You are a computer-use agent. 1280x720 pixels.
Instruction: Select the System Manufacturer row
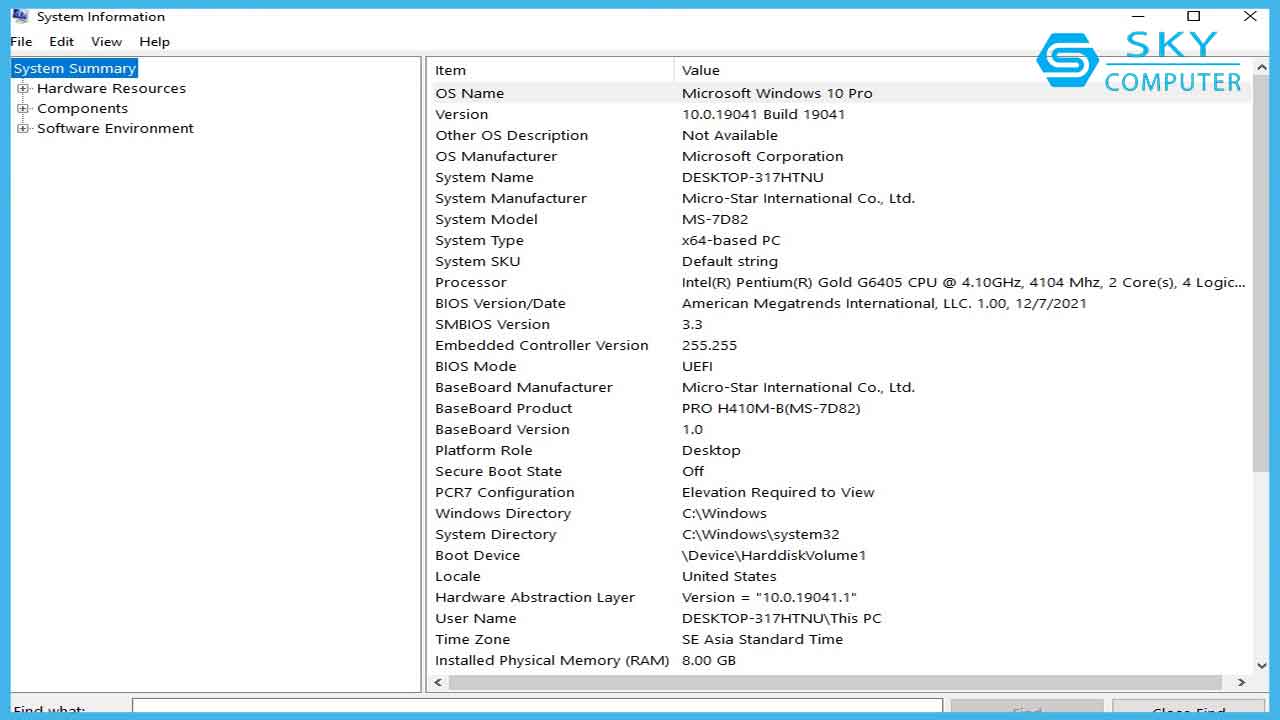(840, 198)
